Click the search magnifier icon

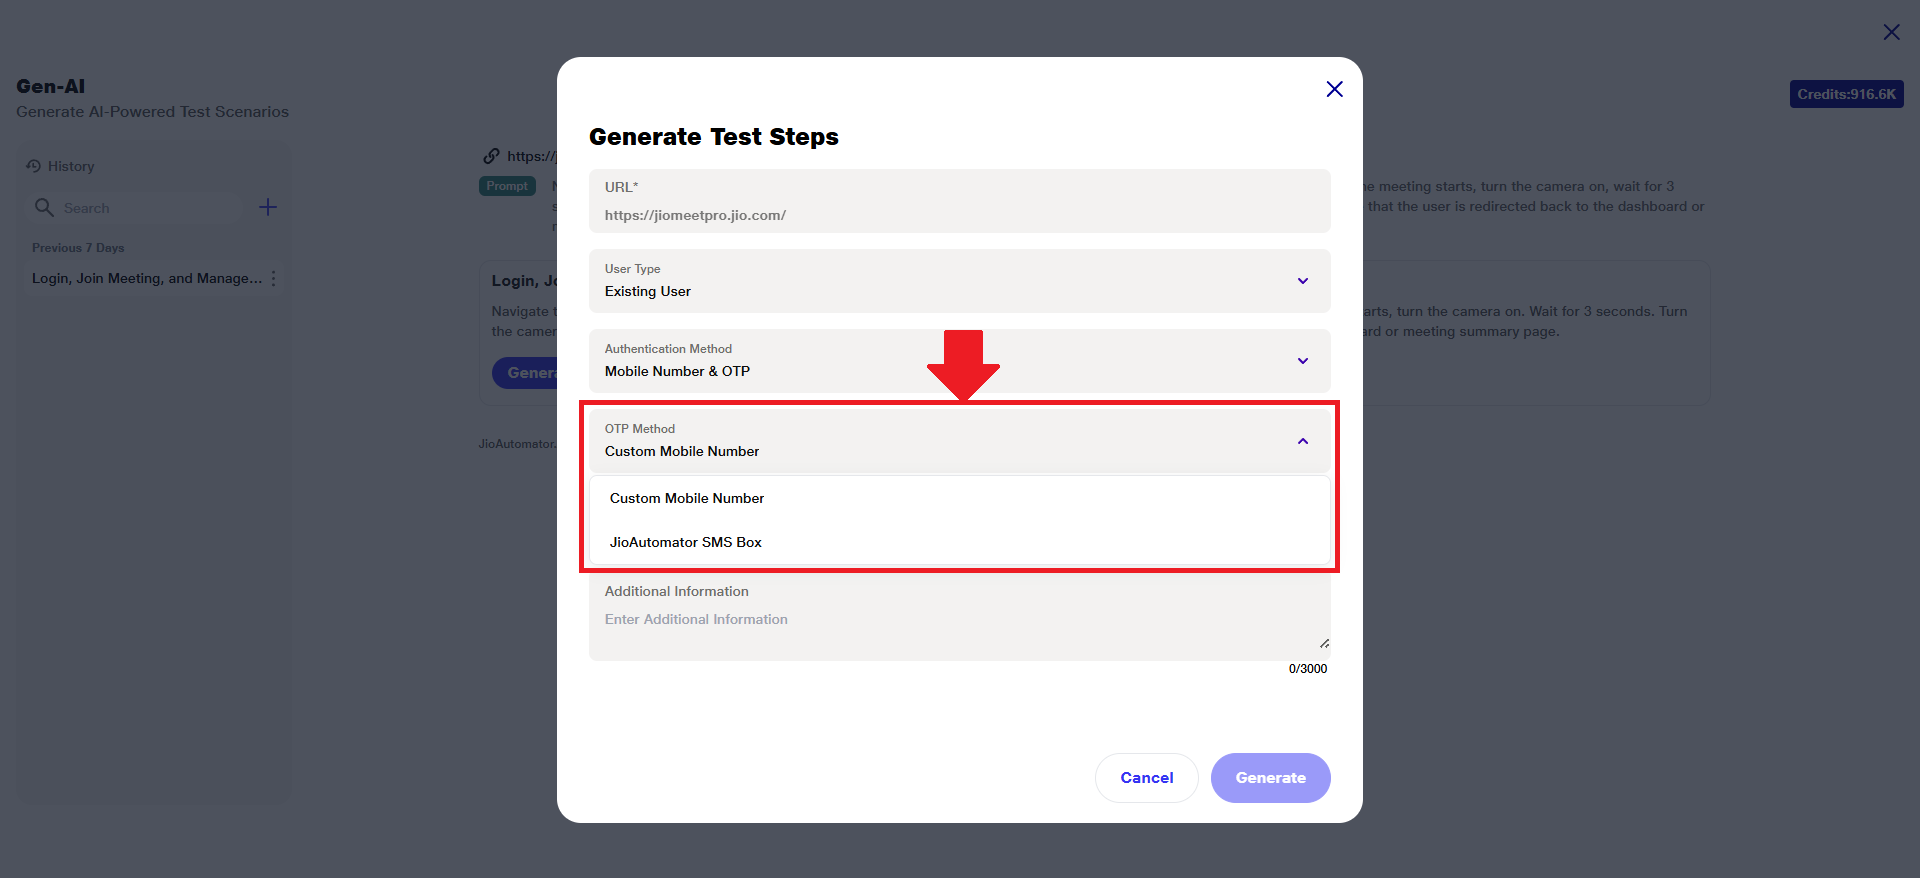pyautogui.click(x=44, y=207)
